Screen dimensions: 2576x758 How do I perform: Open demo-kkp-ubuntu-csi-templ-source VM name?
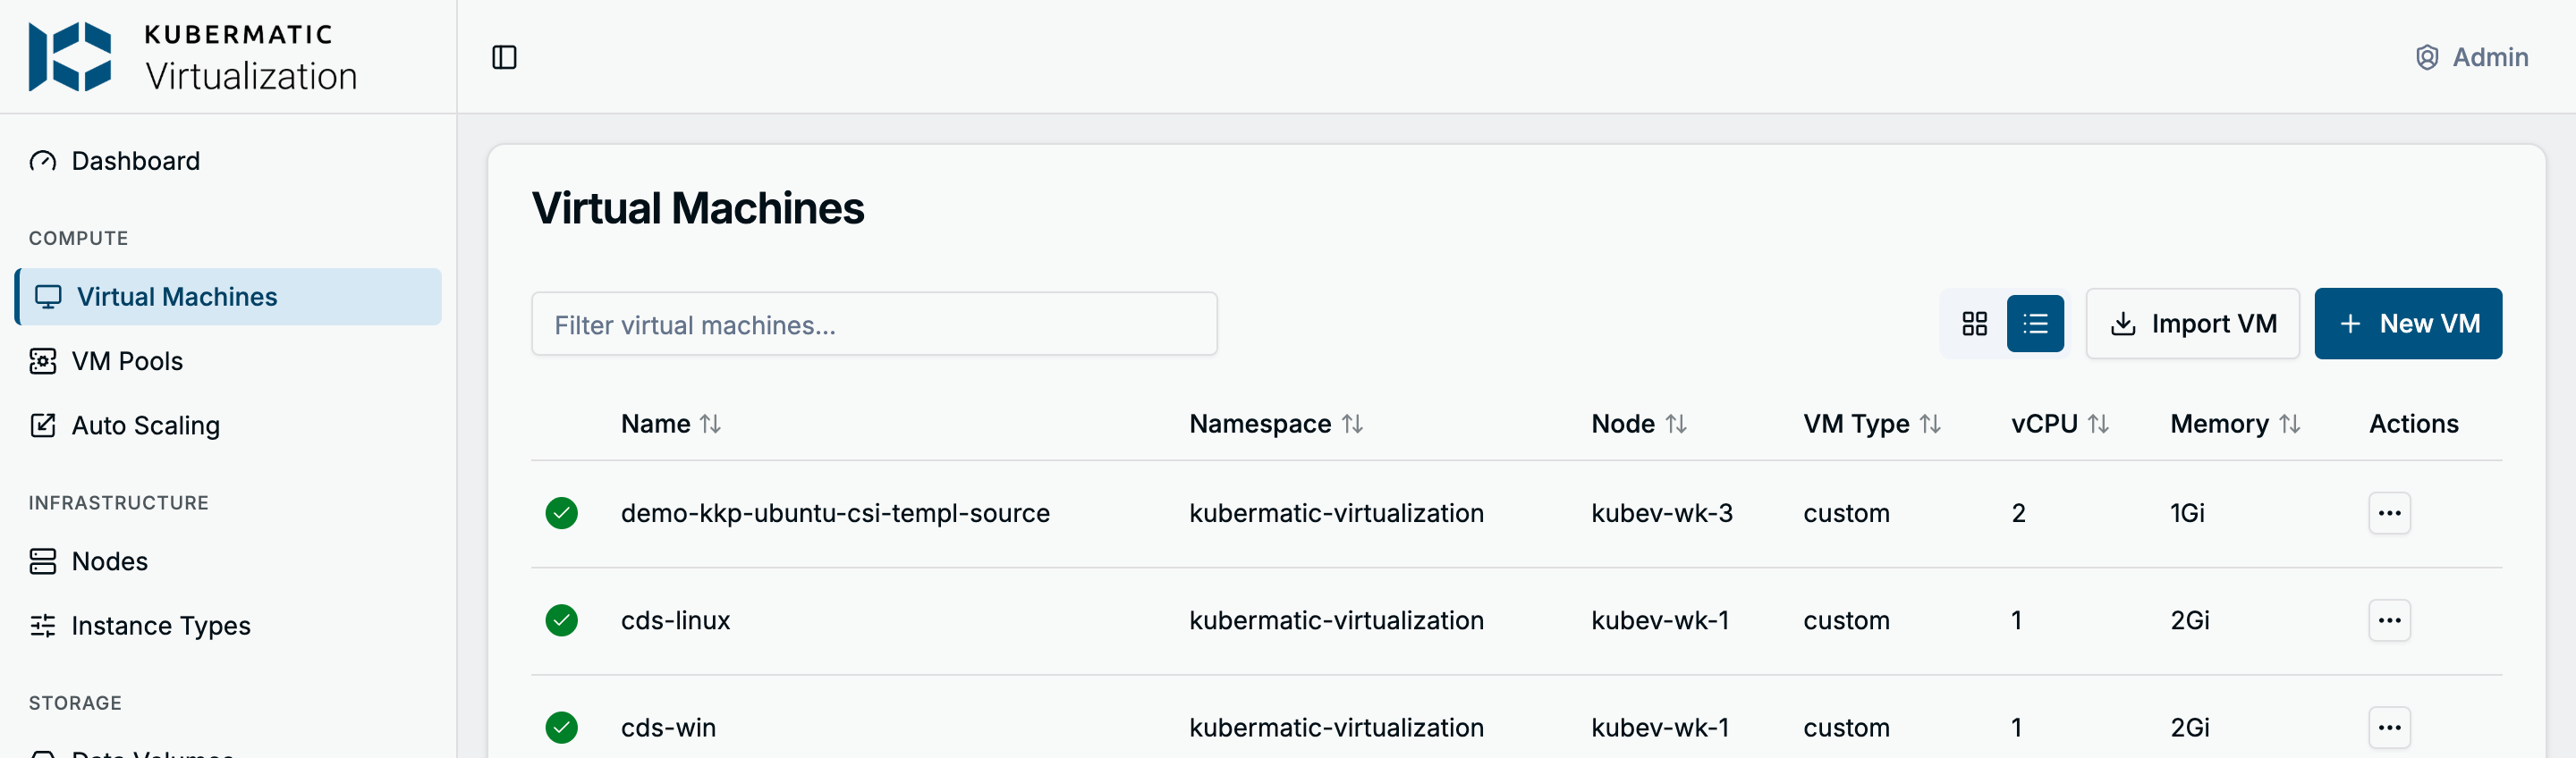(835, 513)
